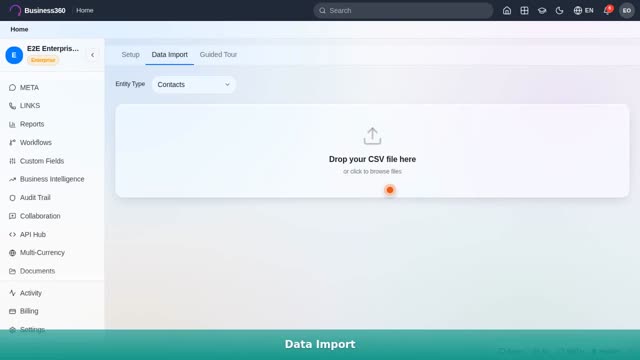Image resolution: width=640 pixels, height=360 pixels.
Task: Click the browse files text
Action: (x=372, y=171)
